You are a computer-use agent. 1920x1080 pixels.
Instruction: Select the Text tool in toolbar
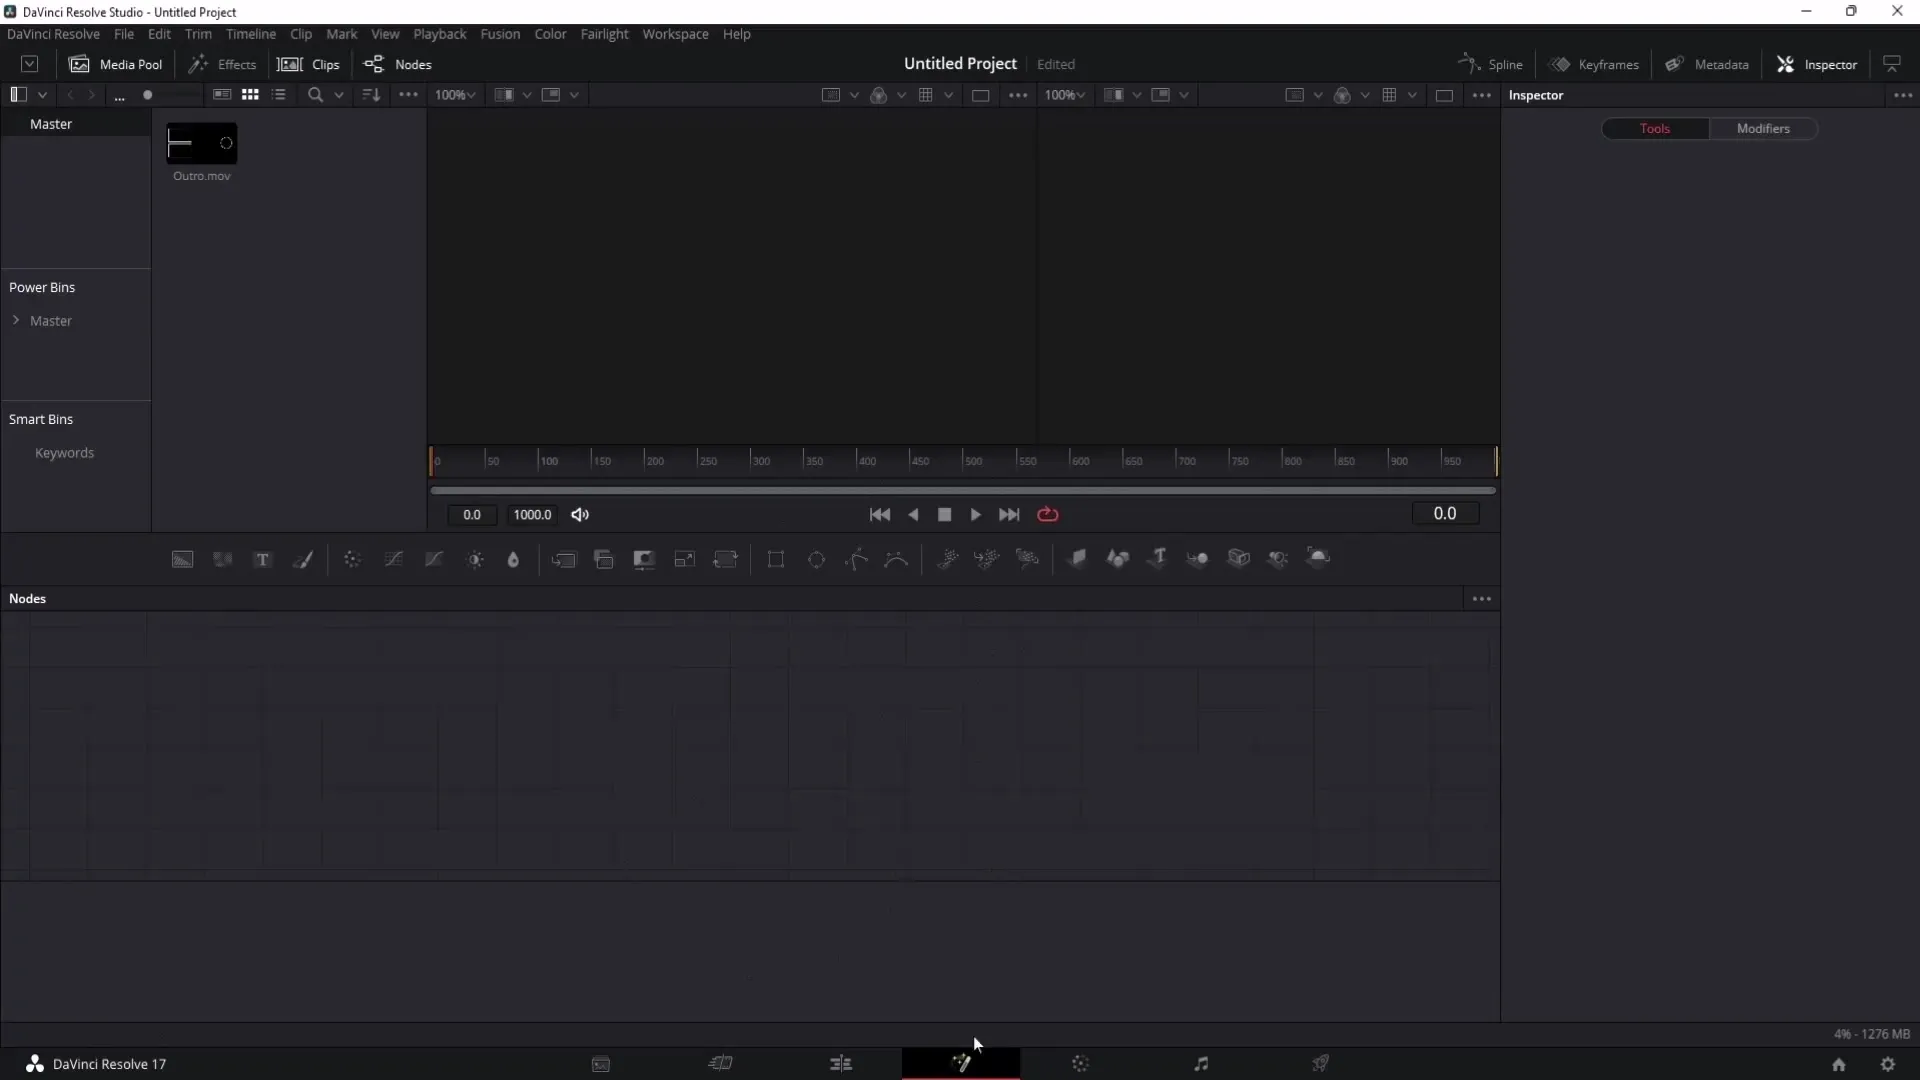tap(262, 558)
